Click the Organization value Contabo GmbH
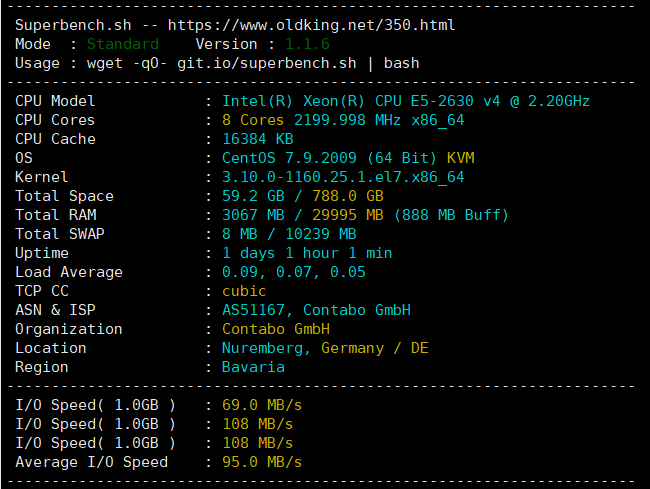 click(276, 329)
